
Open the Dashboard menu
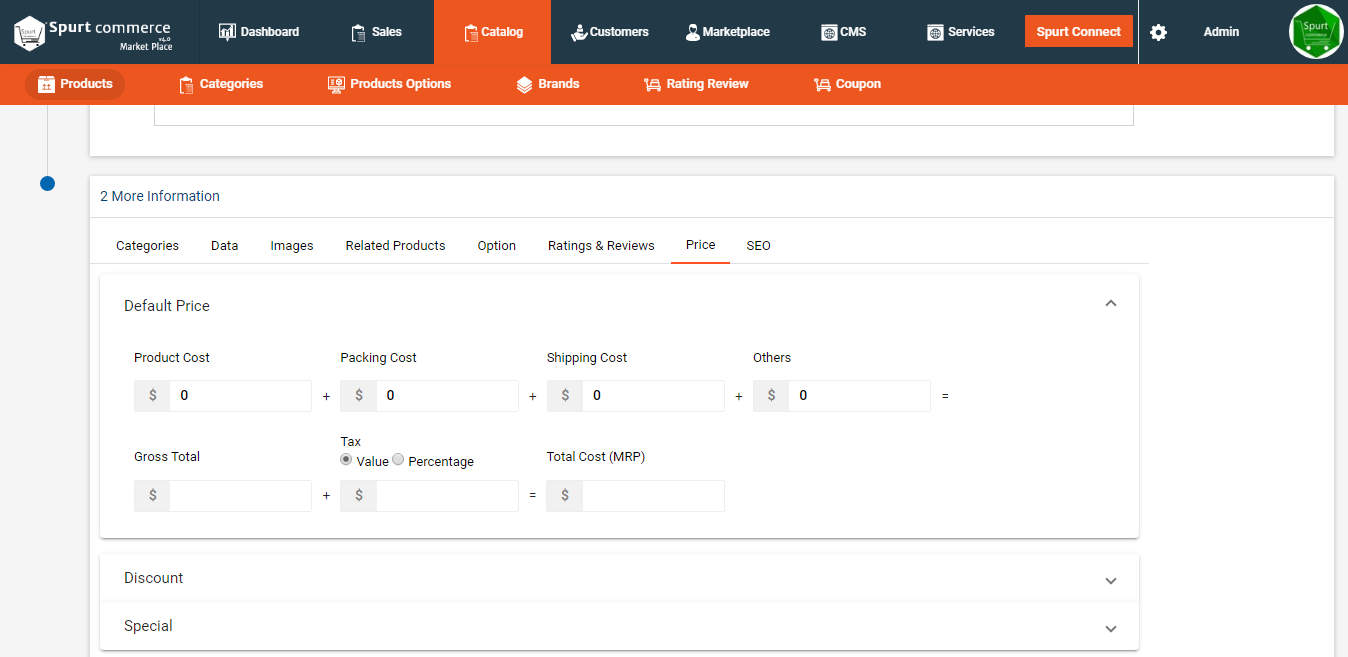tap(259, 32)
